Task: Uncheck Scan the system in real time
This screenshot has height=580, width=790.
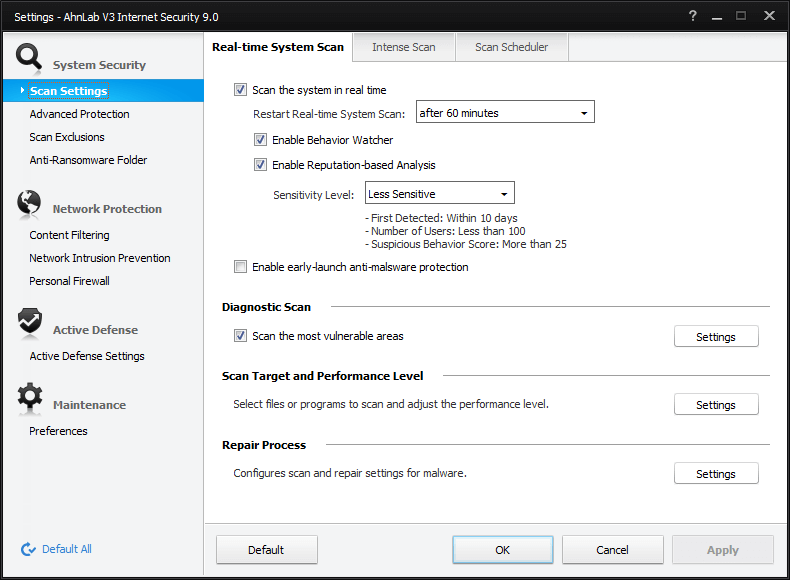Action: [240, 90]
